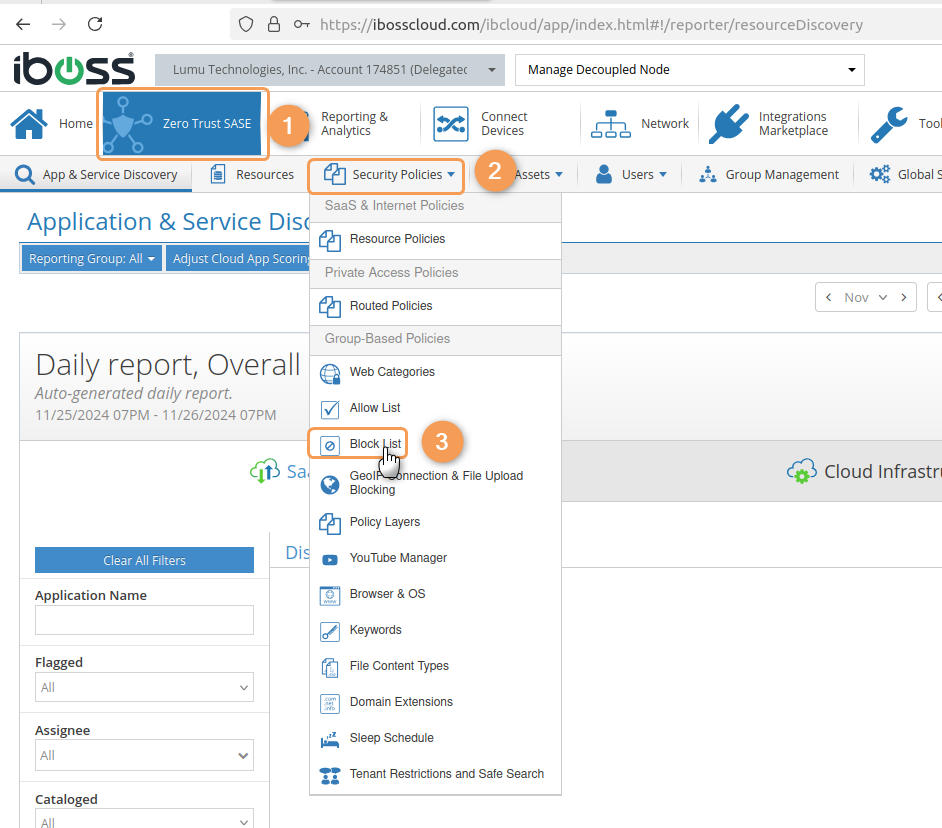
Task: Expand Manage Decoupled Node dropdown
Action: (689, 70)
